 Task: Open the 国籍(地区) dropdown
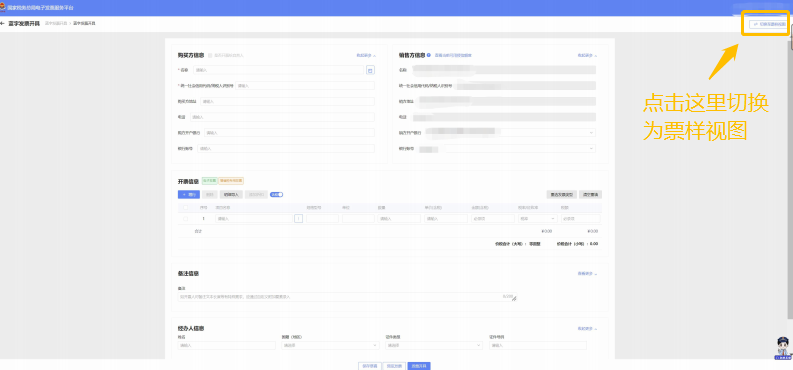tap(330, 345)
